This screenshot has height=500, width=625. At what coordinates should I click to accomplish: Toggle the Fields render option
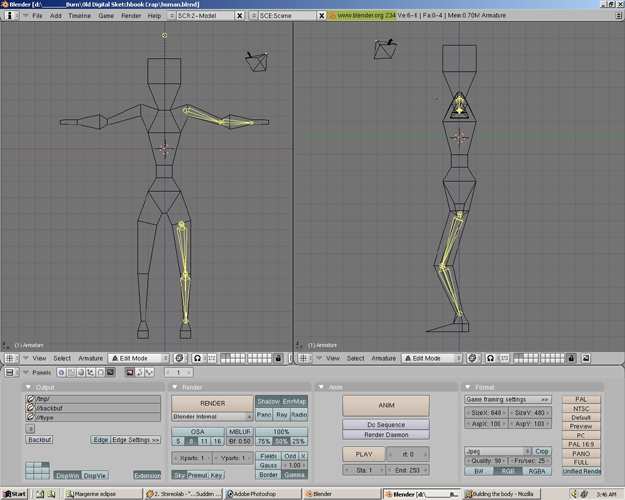click(x=269, y=456)
